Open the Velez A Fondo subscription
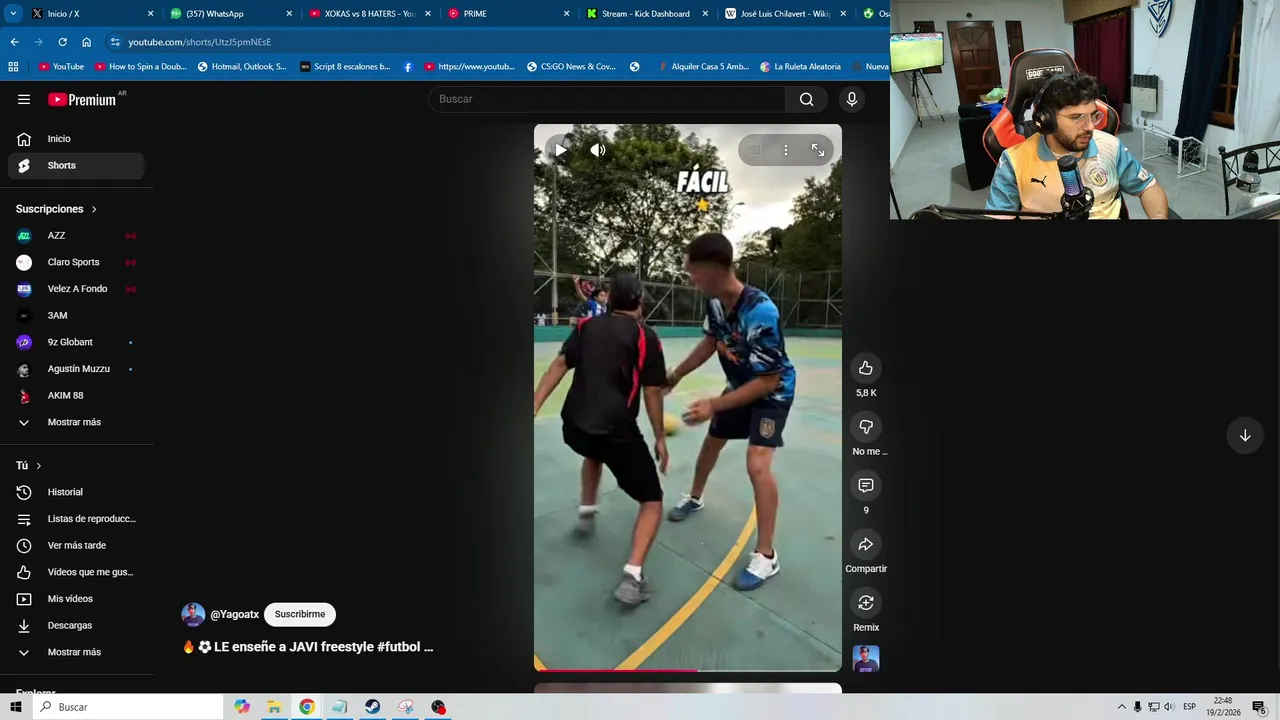The image size is (1280, 720). [x=76, y=289]
